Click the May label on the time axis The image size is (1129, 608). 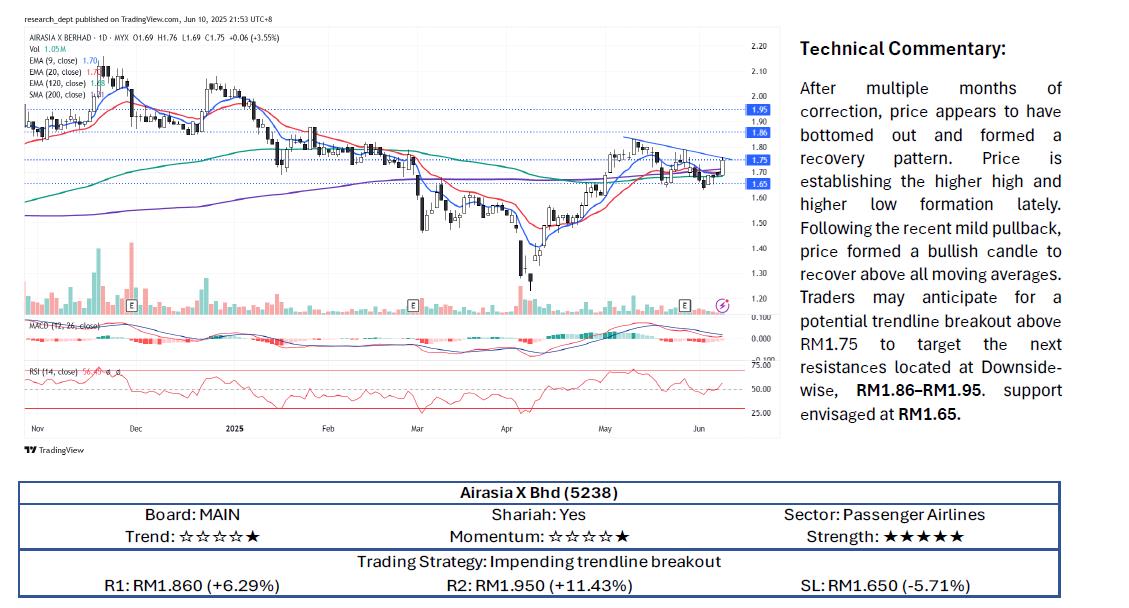point(605,429)
